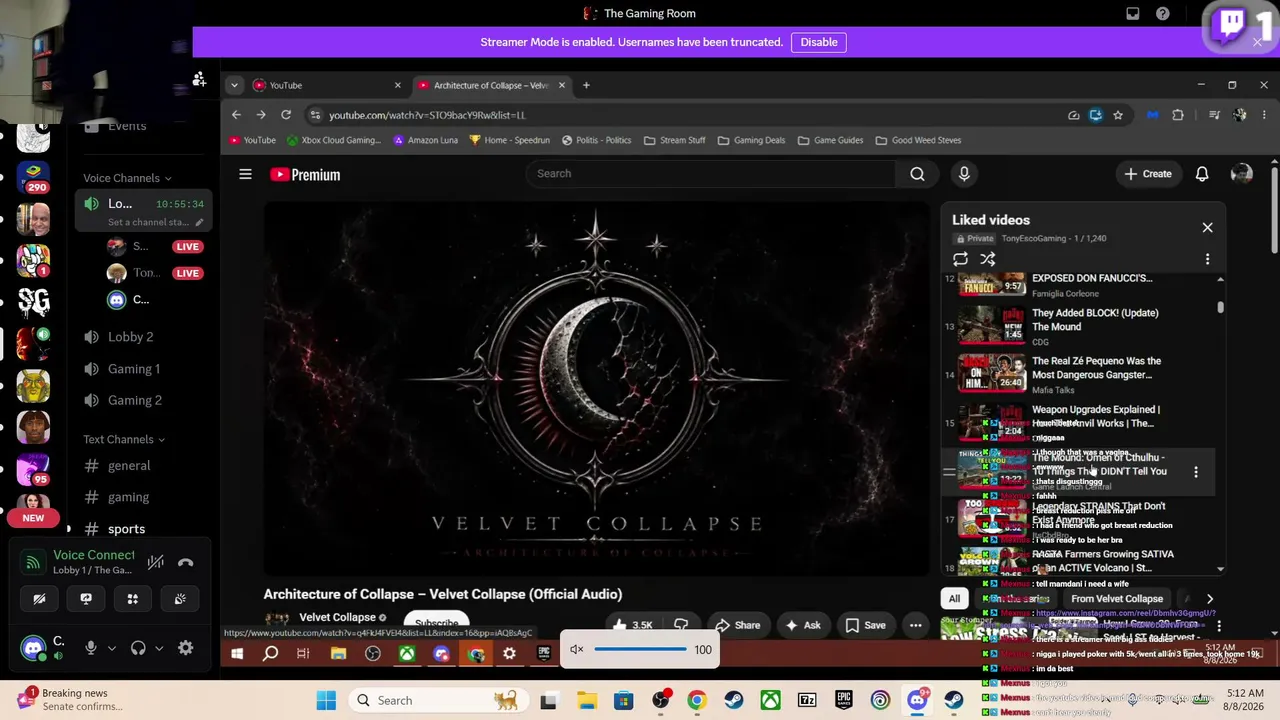Click the volume slider at 100
Viewport: 1280px width, 720px height.
[x=641, y=649]
